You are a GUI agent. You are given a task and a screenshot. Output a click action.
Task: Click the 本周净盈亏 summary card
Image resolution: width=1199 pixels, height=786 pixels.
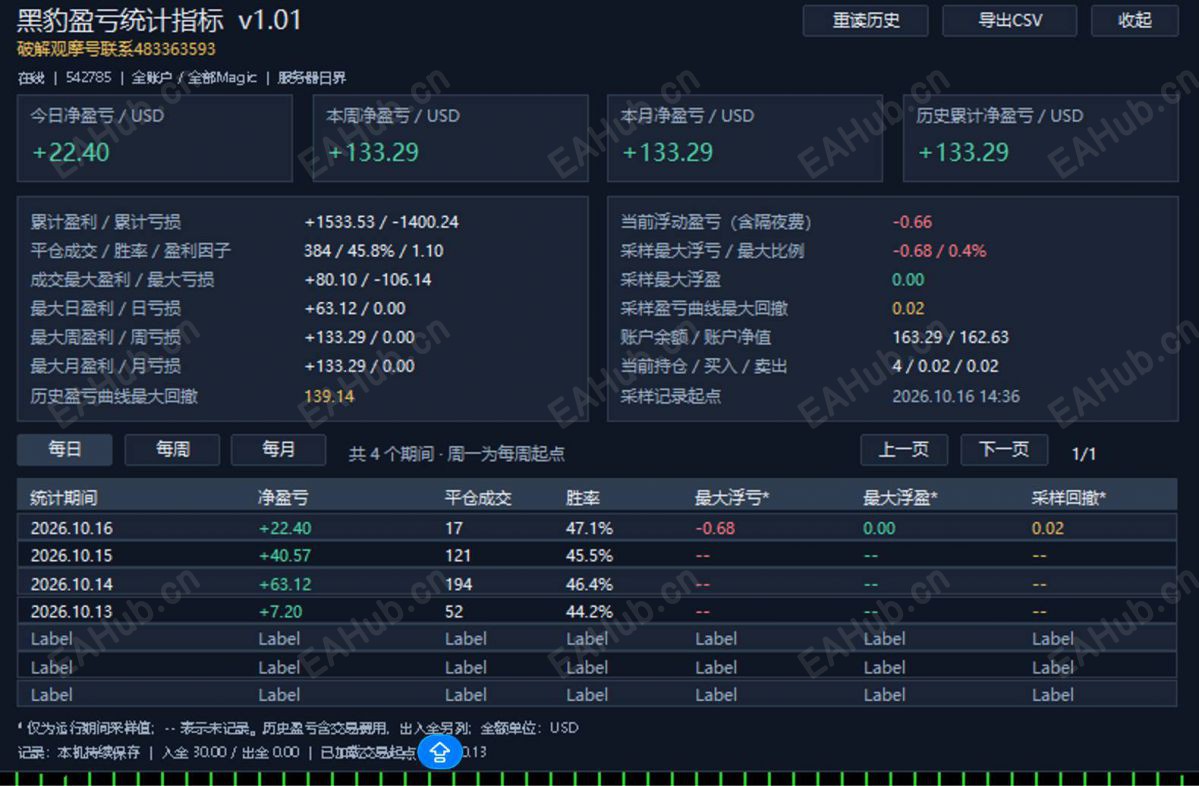point(450,138)
